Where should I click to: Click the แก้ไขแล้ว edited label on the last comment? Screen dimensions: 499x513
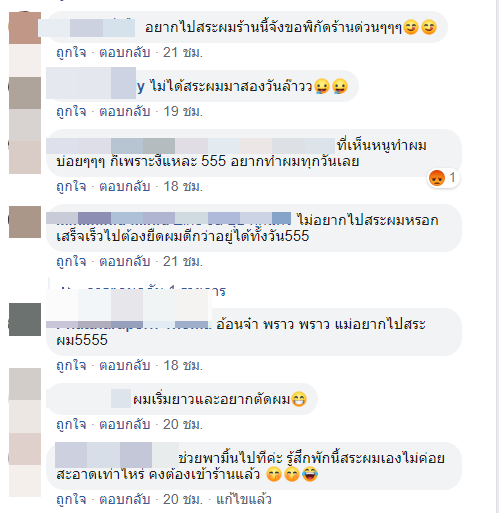[244, 499]
